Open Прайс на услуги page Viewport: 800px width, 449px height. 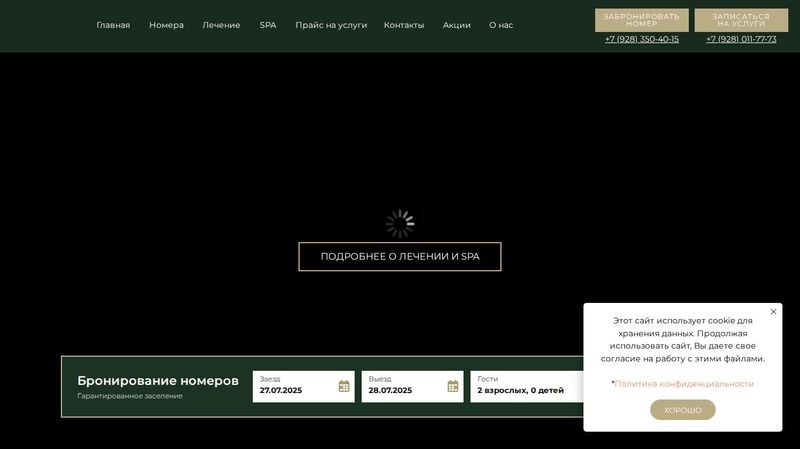point(331,25)
